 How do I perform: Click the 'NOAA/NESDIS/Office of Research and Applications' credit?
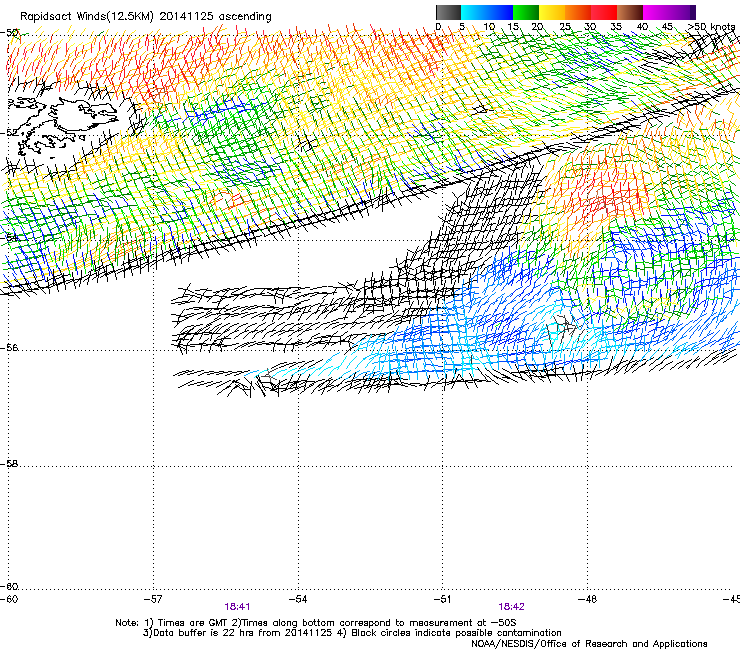coord(589,644)
